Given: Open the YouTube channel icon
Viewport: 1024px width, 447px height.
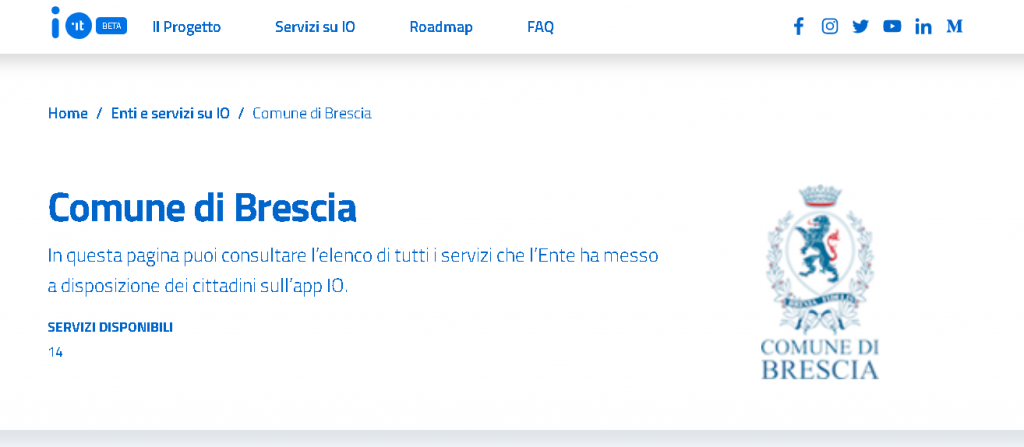Looking at the screenshot, I should click(x=892, y=27).
